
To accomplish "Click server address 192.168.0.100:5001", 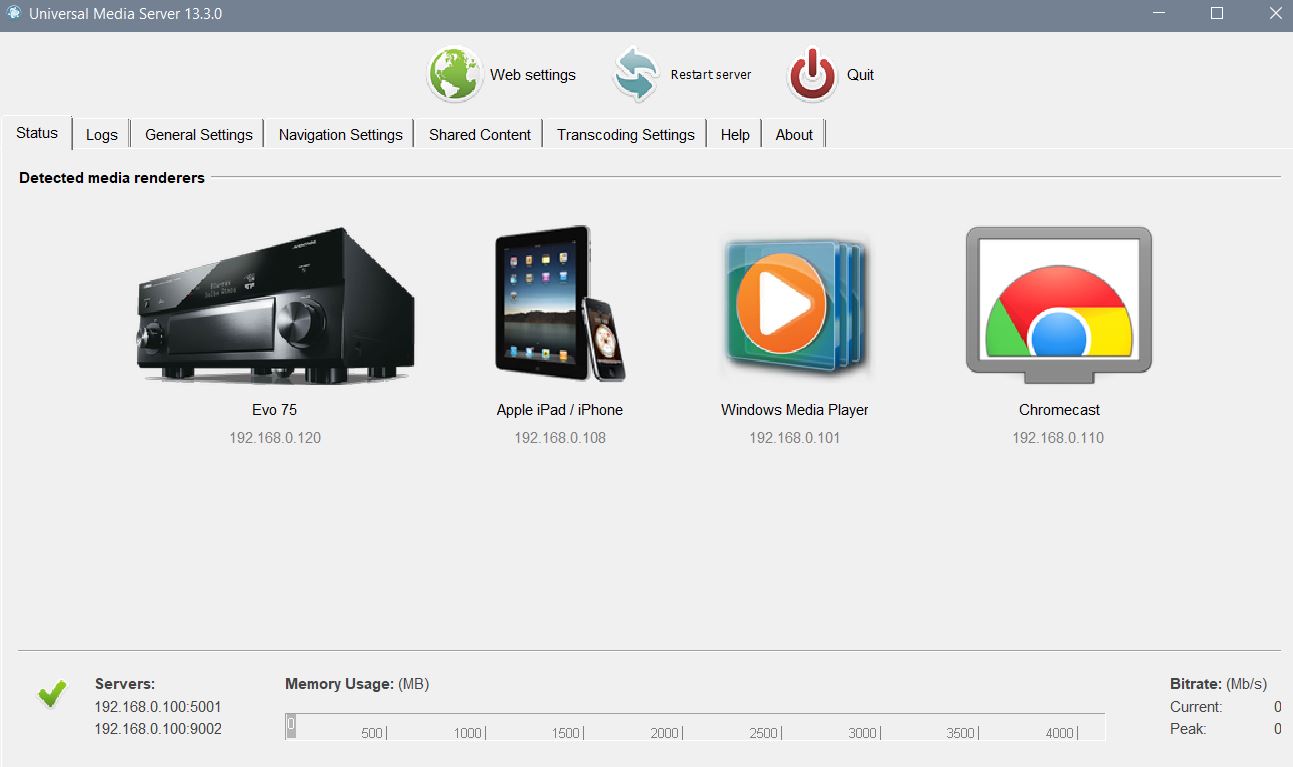I will tap(158, 707).
